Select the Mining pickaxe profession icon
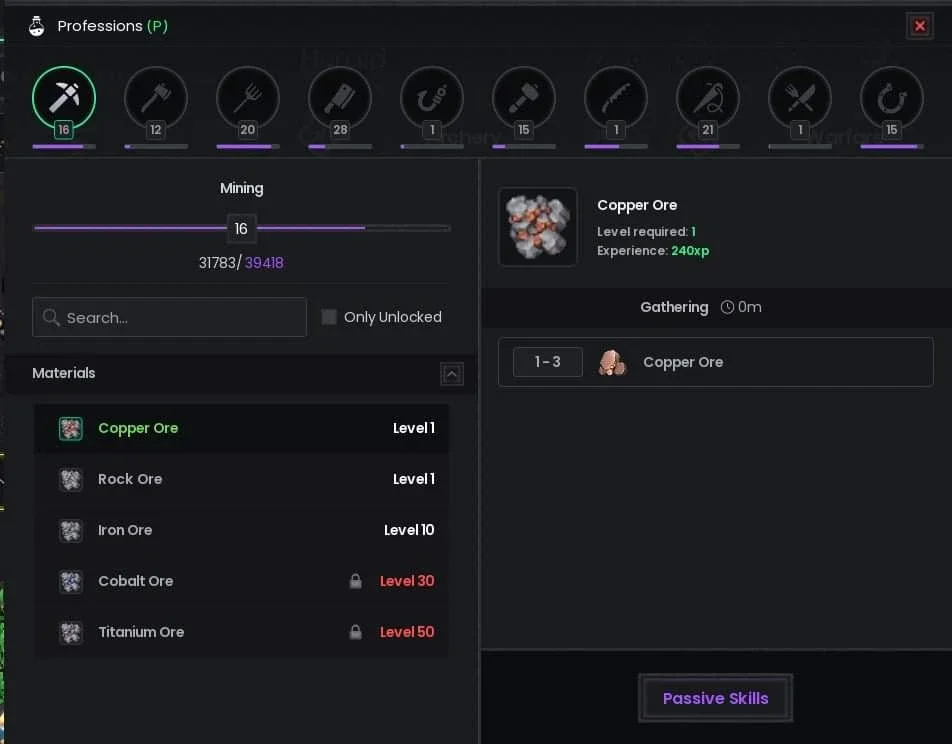The image size is (952, 744). tap(64, 97)
